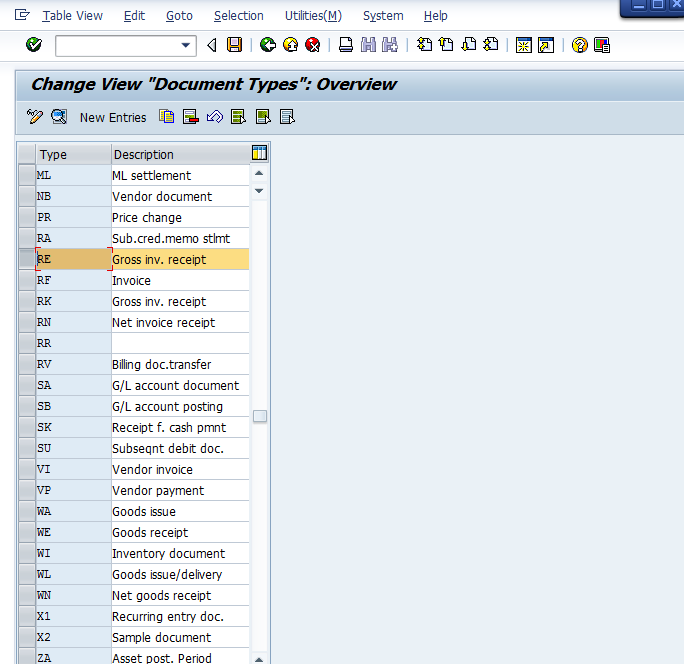Click the Print icon
The height and width of the screenshot is (665, 684).
346,45
